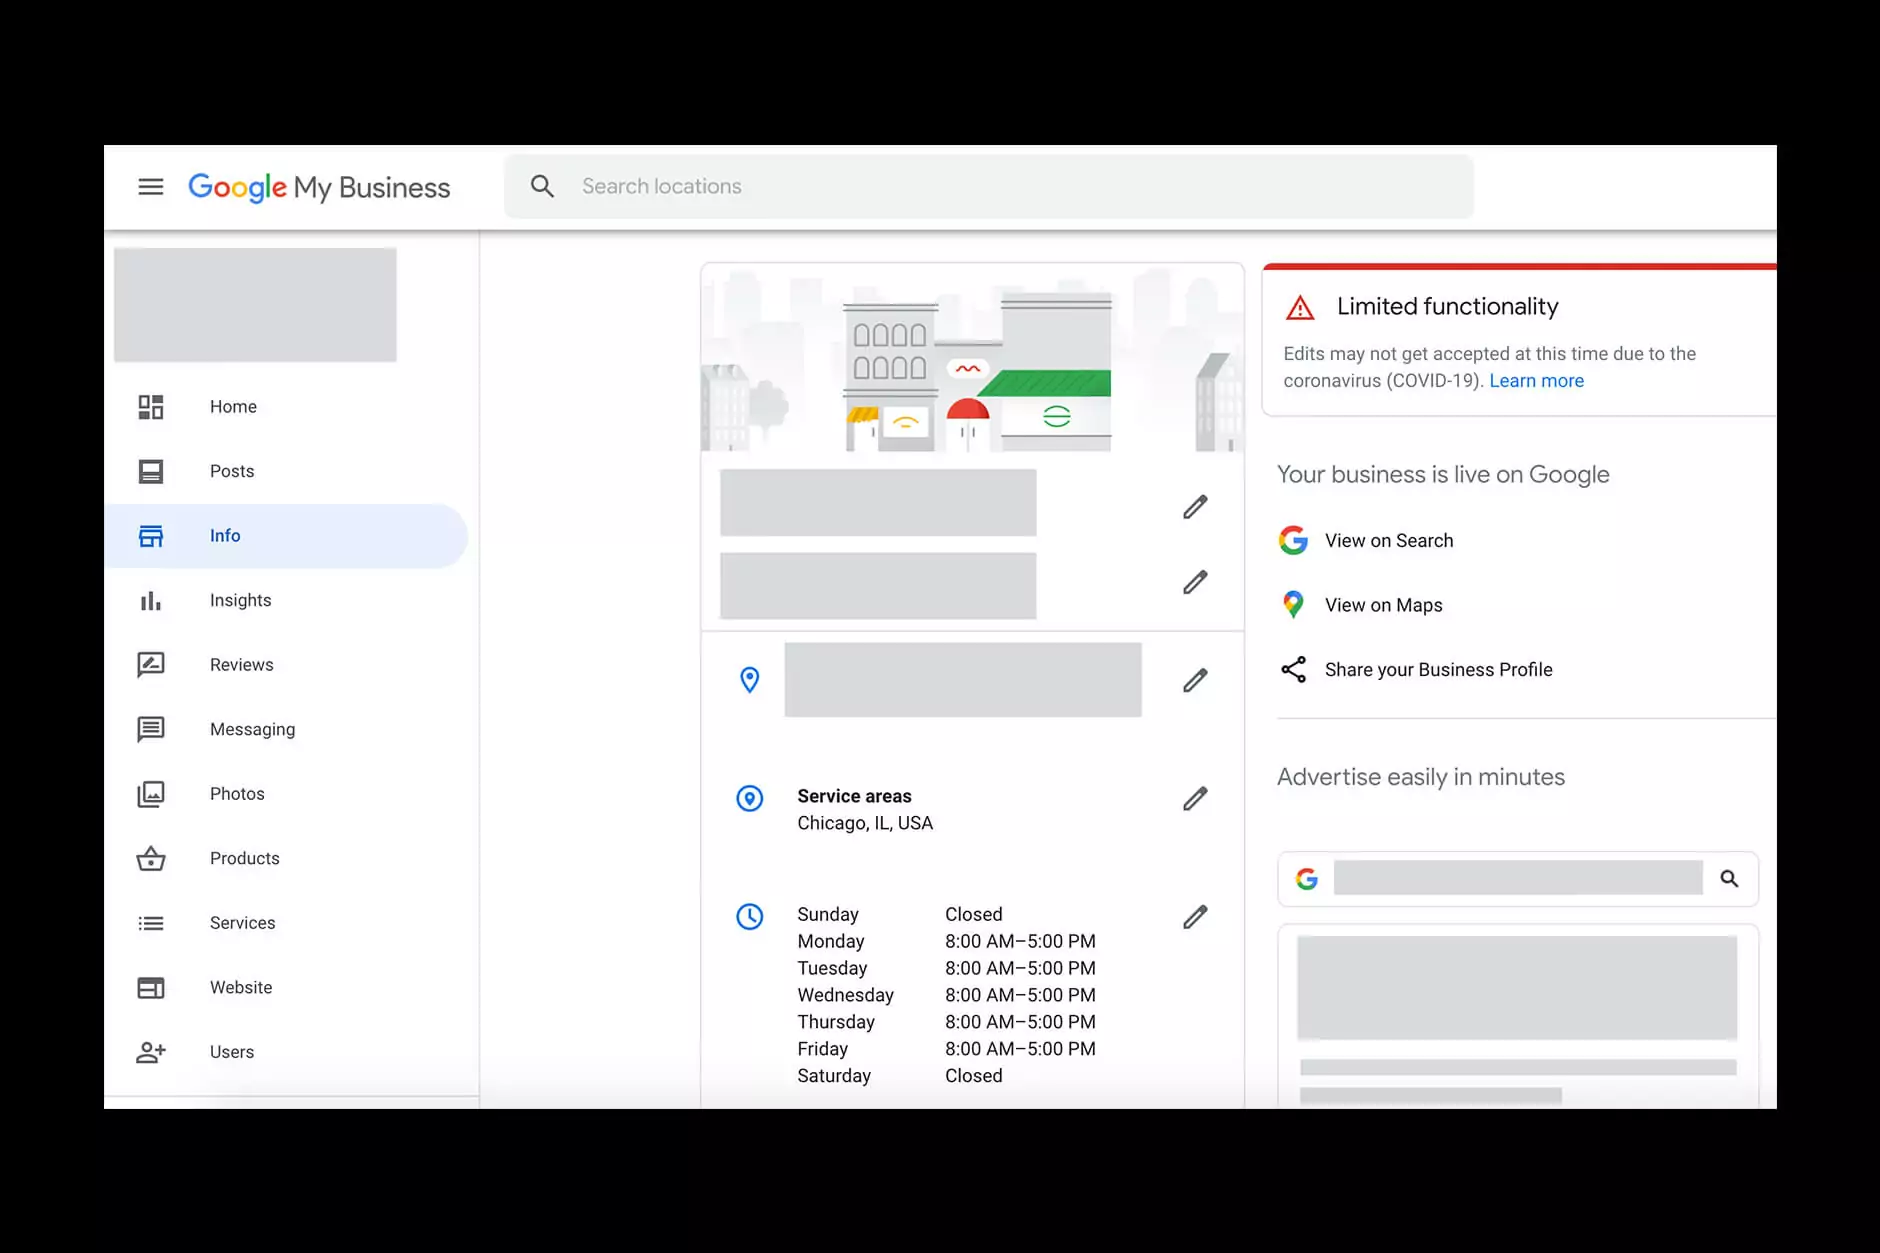Image resolution: width=1880 pixels, height=1253 pixels.
Task: Click the Monday hours row
Action: point(946,941)
